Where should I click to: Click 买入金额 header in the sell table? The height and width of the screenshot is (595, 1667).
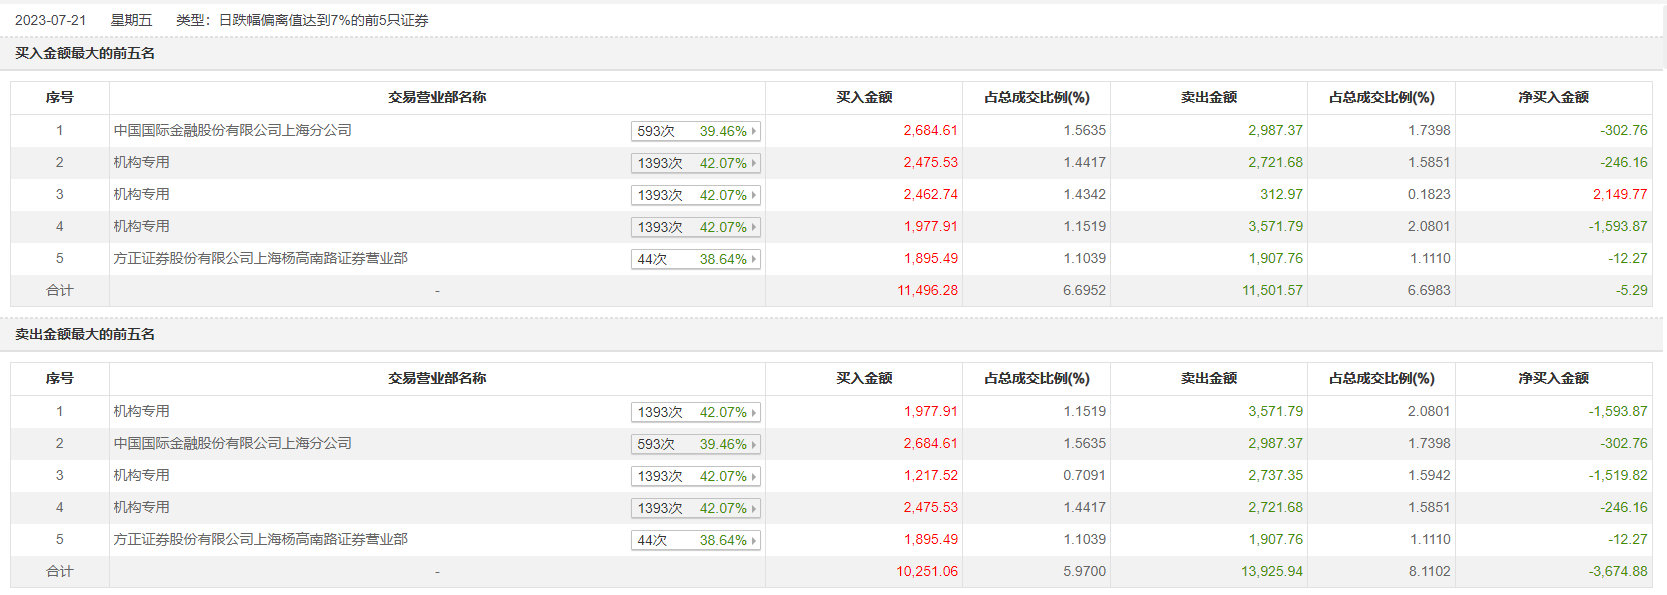(x=864, y=378)
